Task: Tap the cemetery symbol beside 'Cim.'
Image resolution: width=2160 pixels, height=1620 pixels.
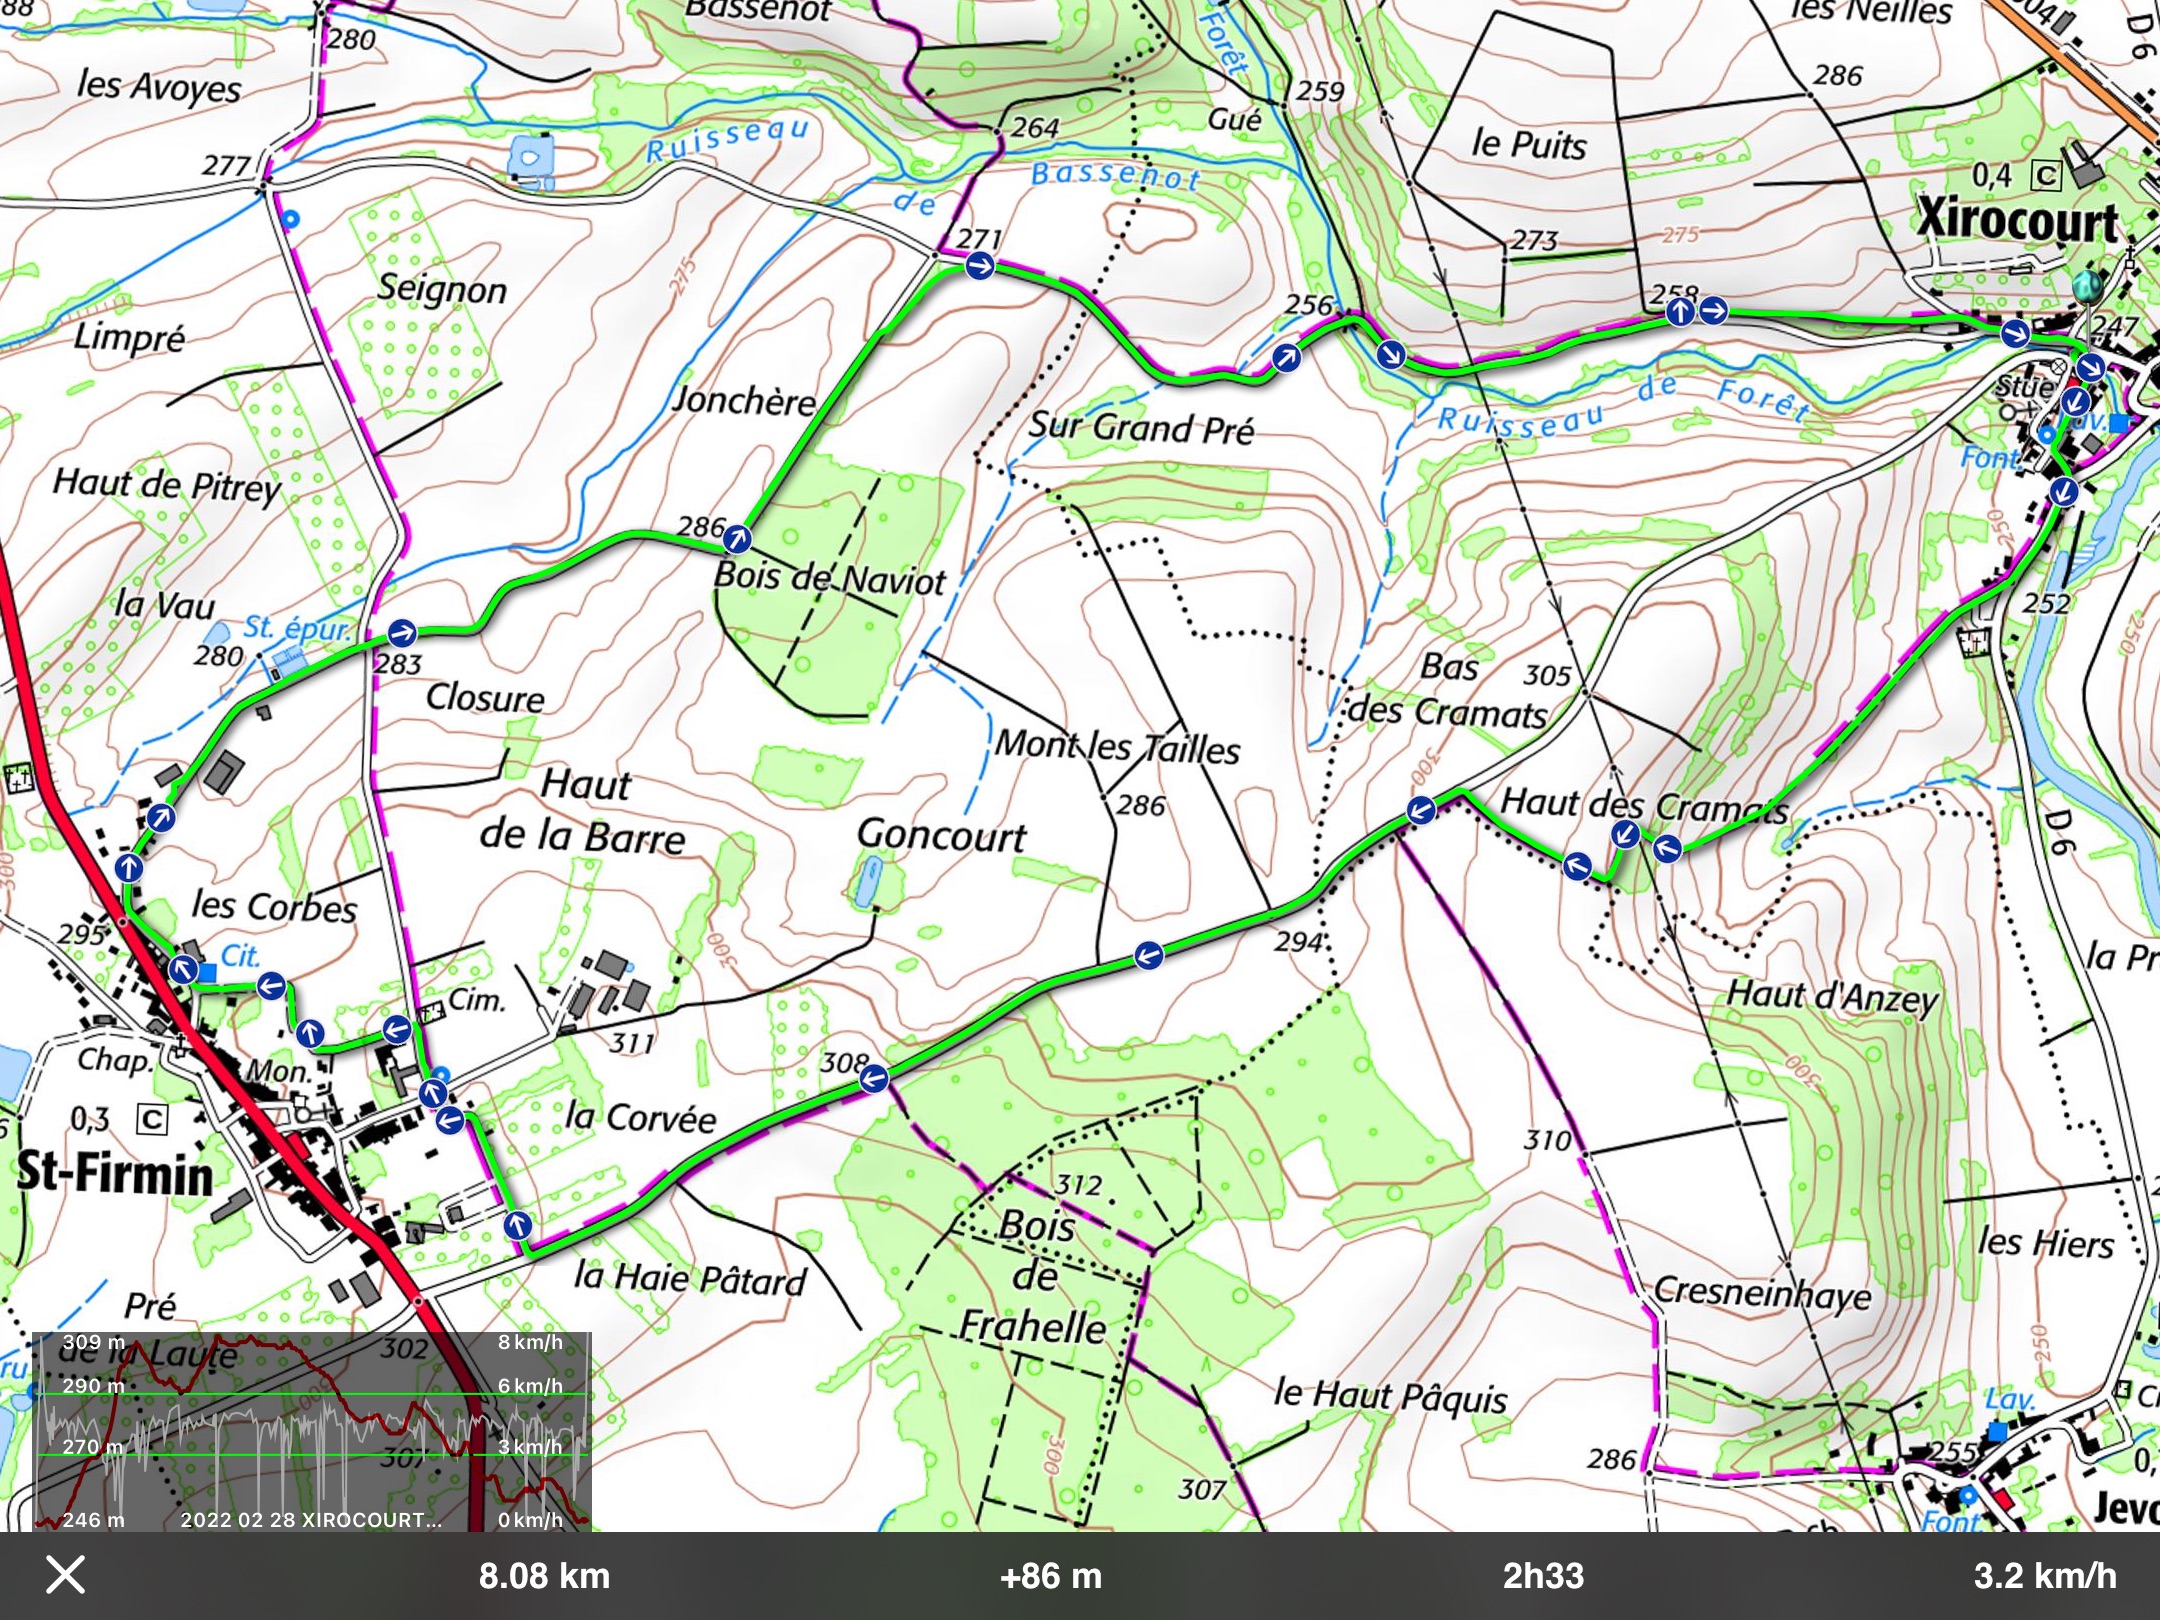Action: pyautogui.click(x=432, y=1012)
